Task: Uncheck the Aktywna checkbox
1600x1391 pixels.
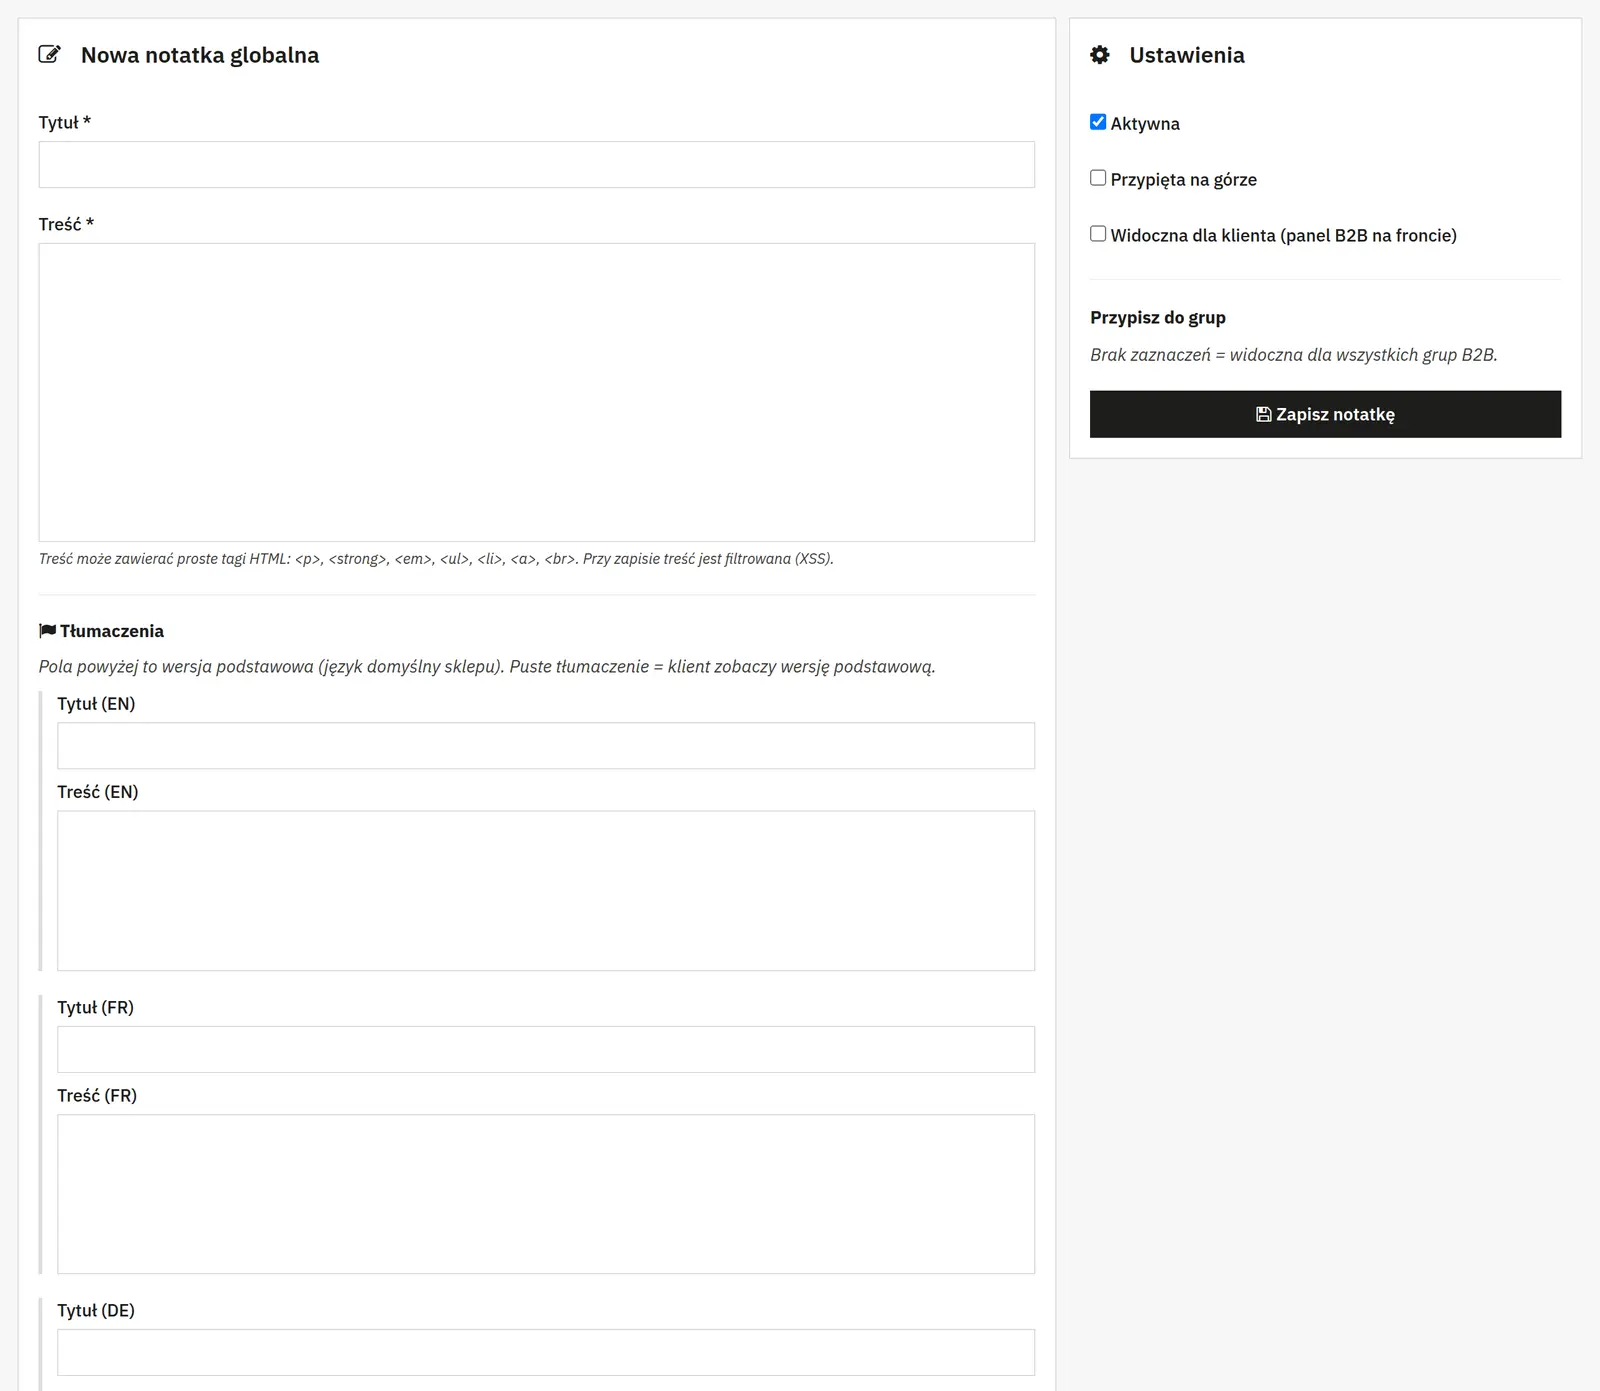Action: (x=1098, y=122)
